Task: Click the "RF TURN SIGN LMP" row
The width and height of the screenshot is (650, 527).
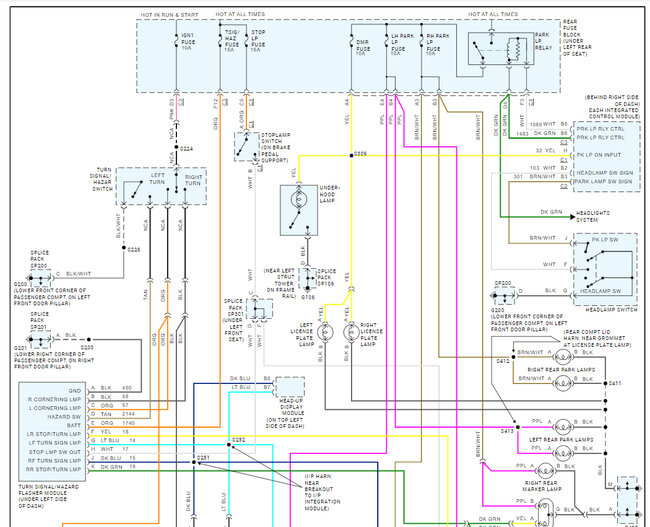Action: (x=54, y=461)
